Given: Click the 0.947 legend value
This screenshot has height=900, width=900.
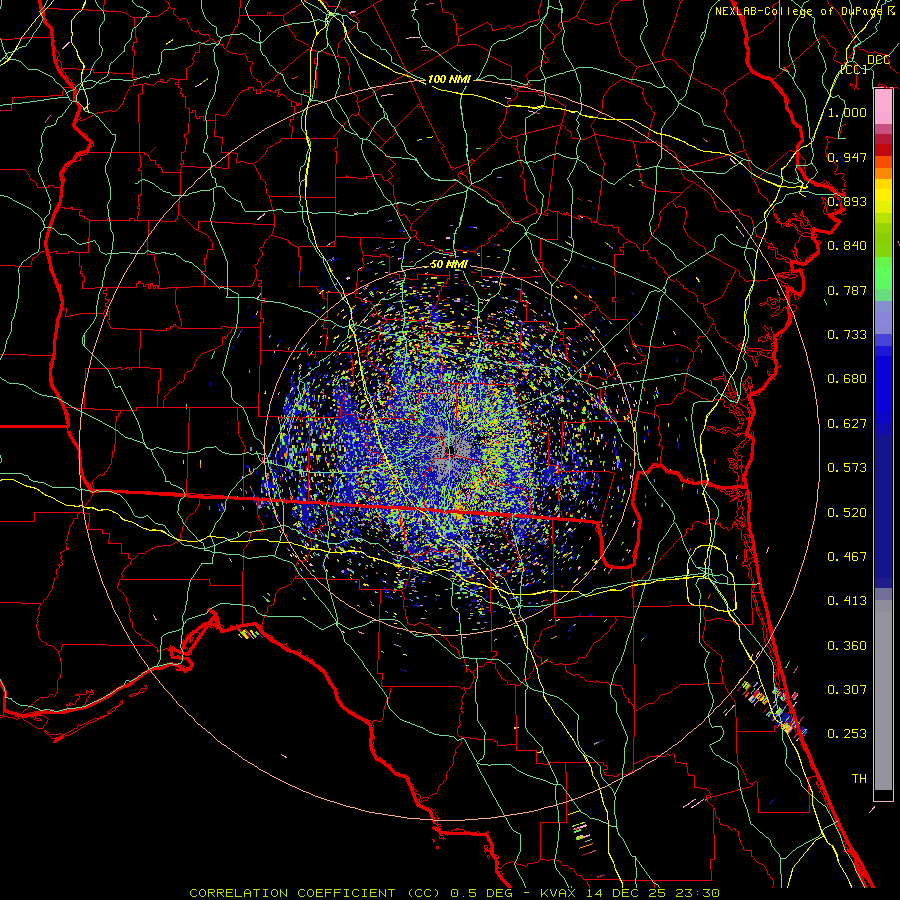Looking at the screenshot, I should (x=847, y=157).
